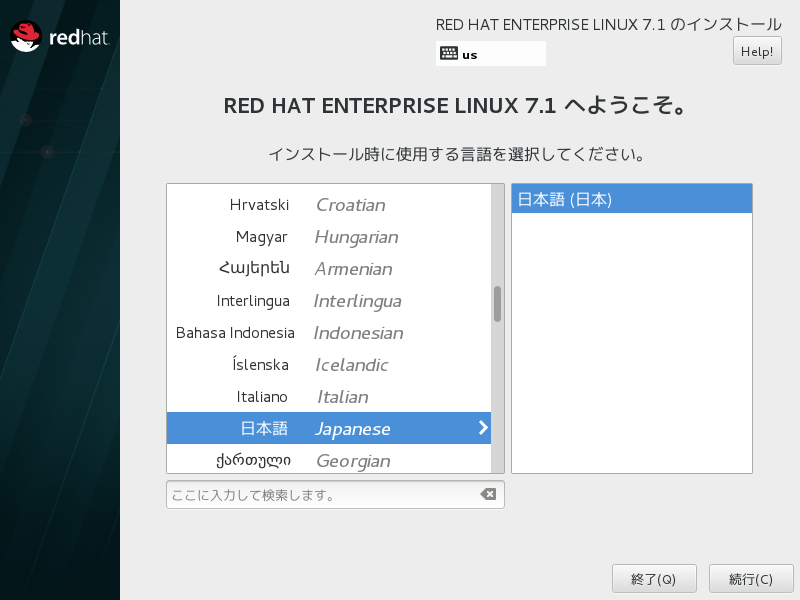
Task: Open the us keyboard layout indicator
Action: click(x=490, y=54)
